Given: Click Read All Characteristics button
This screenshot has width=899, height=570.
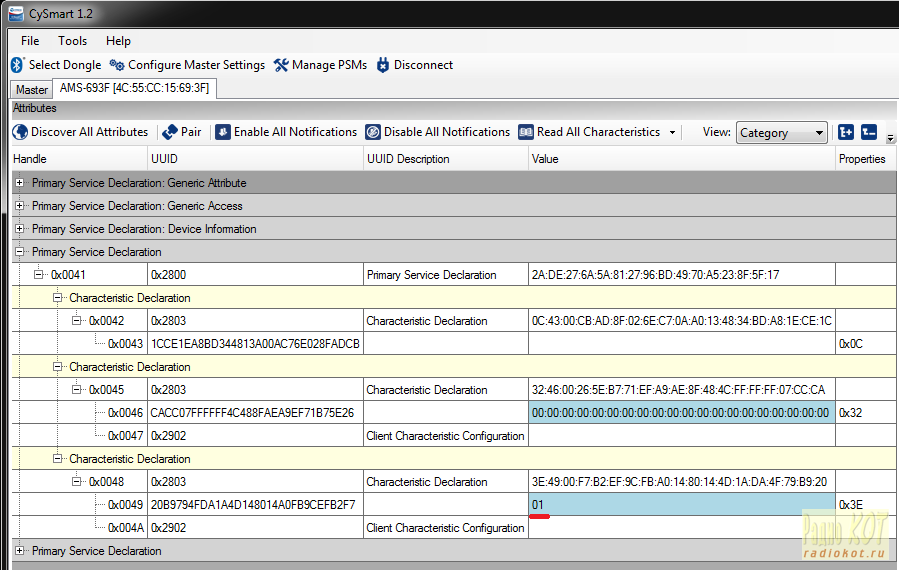Looking at the screenshot, I should tap(588, 132).
